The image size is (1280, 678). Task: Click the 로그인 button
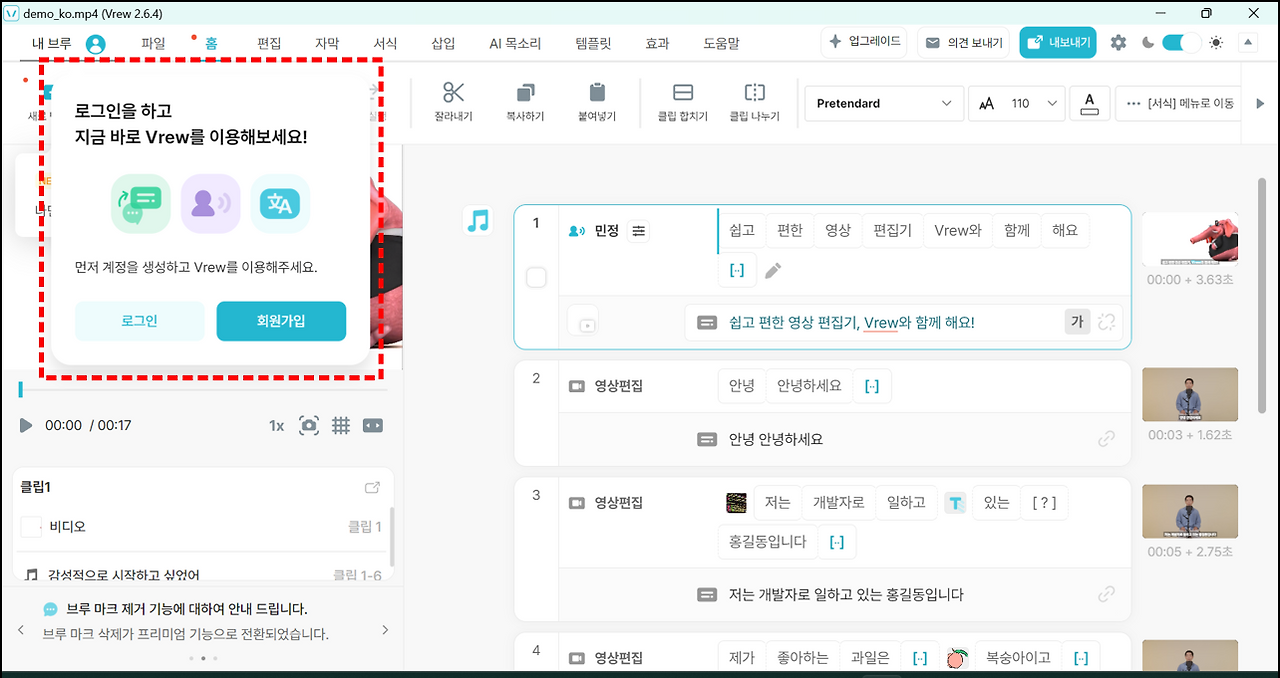click(139, 321)
